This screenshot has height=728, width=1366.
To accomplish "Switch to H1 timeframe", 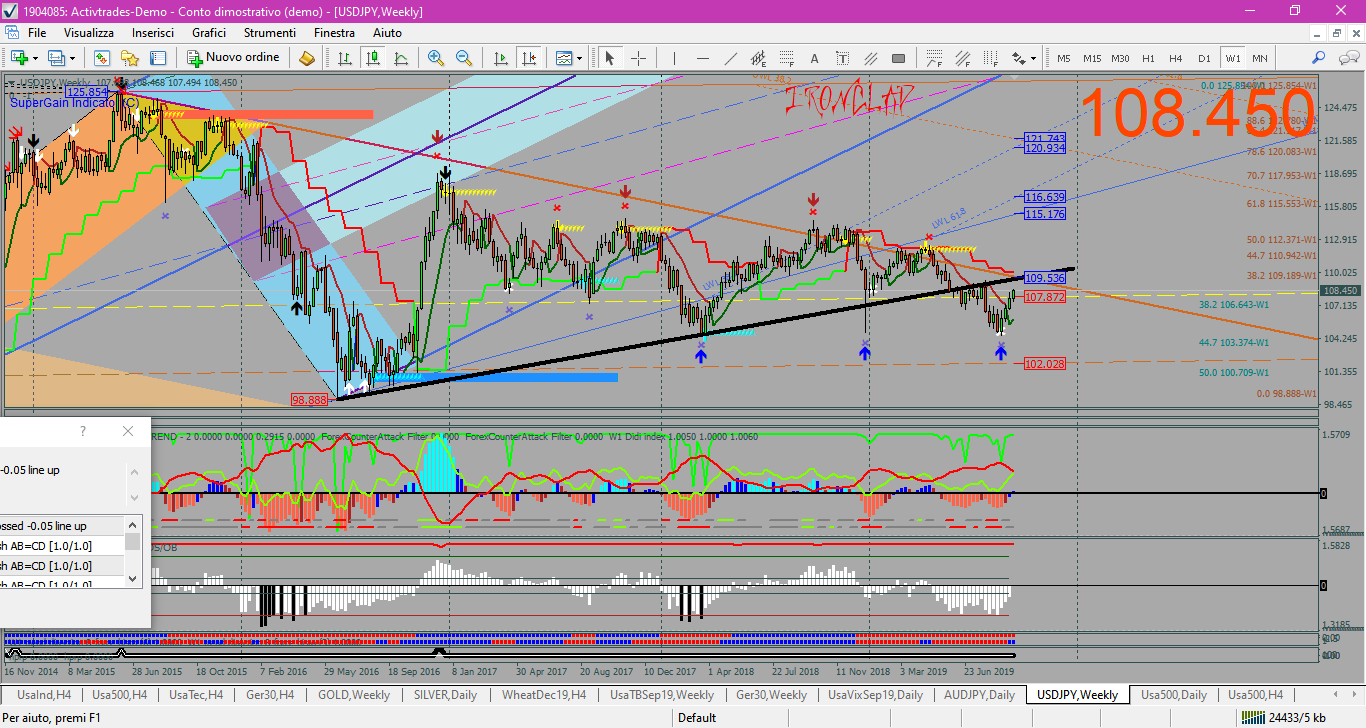I will (x=1148, y=58).
